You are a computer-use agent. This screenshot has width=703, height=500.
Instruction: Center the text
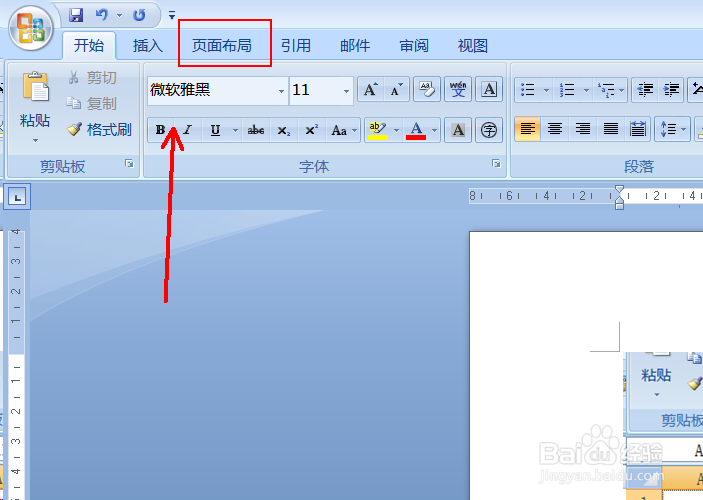point(555,129)
